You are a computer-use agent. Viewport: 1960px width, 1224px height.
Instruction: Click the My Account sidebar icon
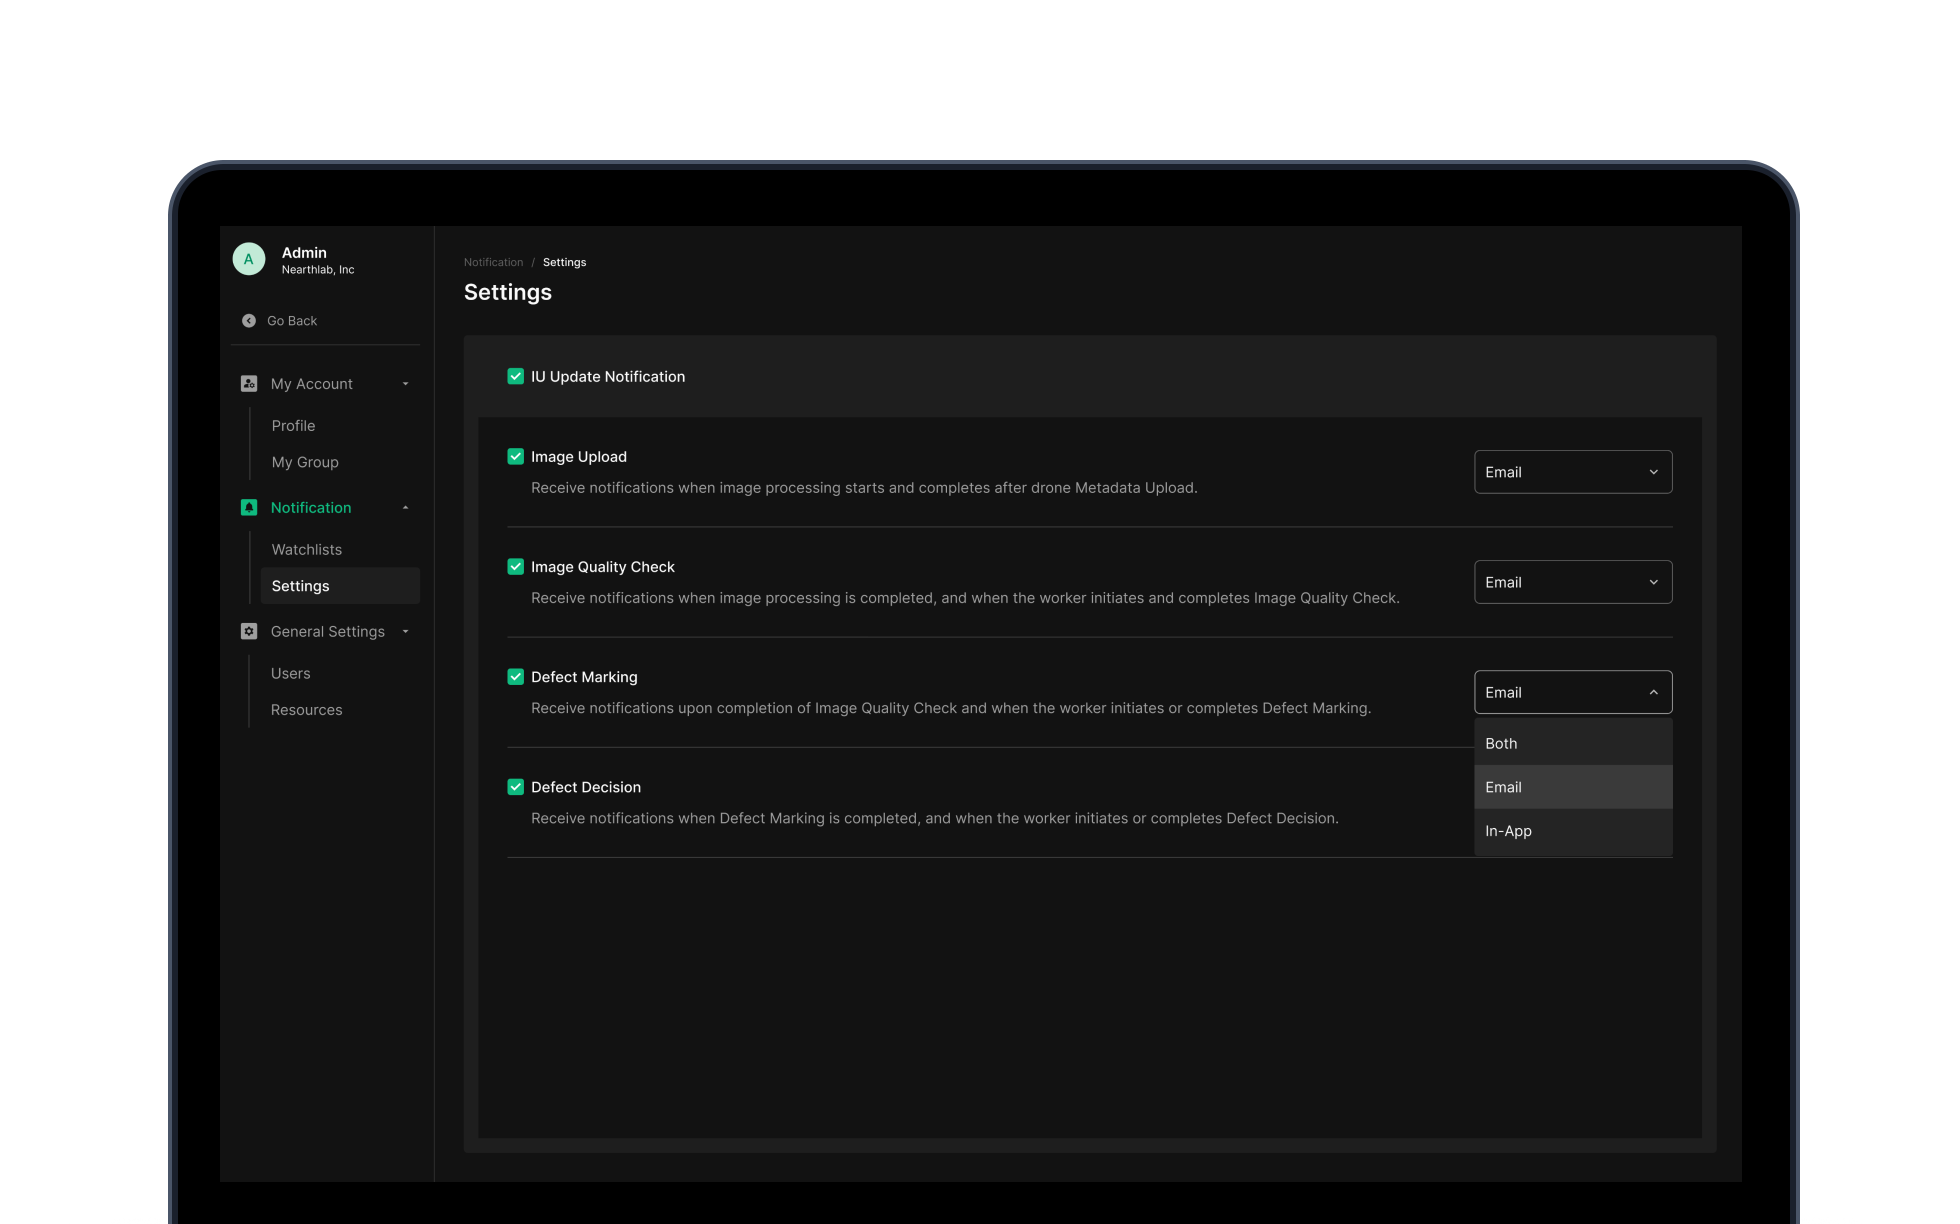pos(248,383)
